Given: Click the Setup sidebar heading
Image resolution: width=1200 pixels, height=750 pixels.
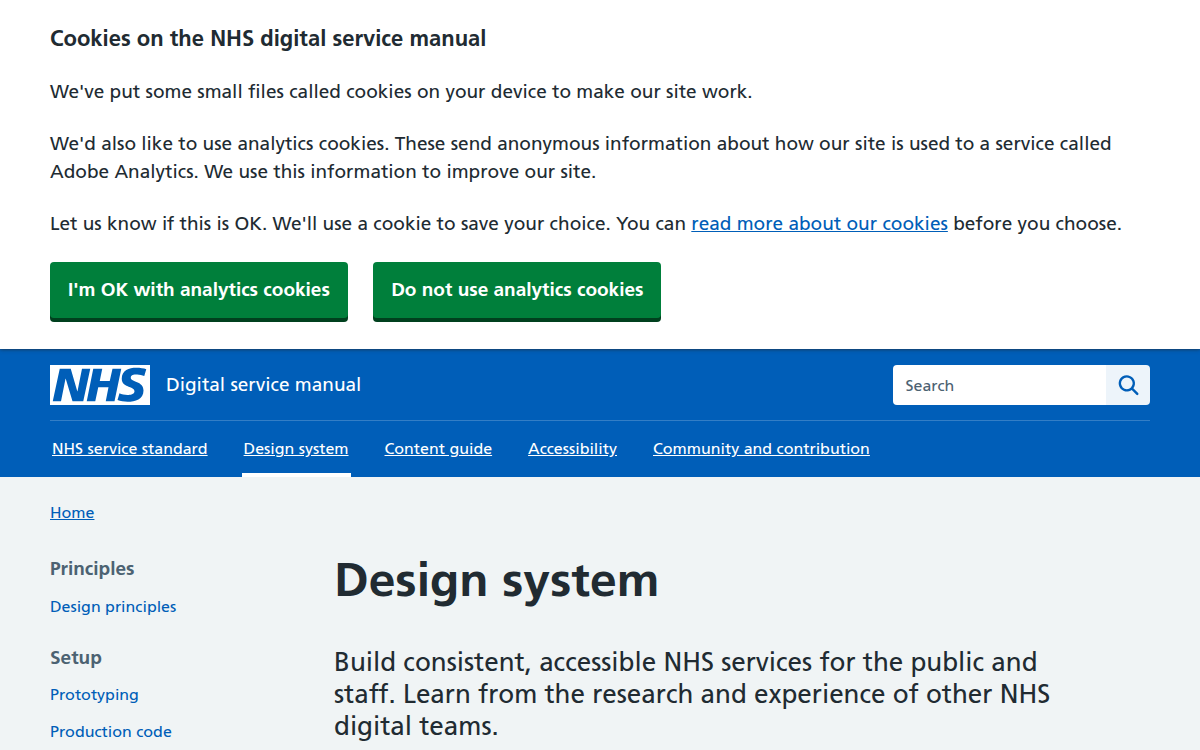Looking at the screenshot, I should (x=76, y=658).
